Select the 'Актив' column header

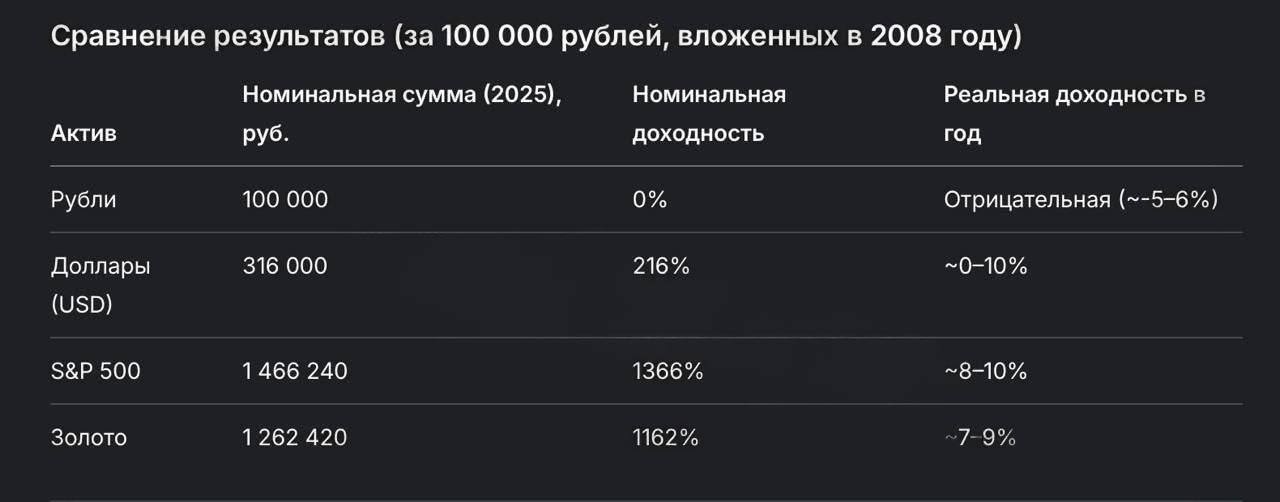coord(84,133)
